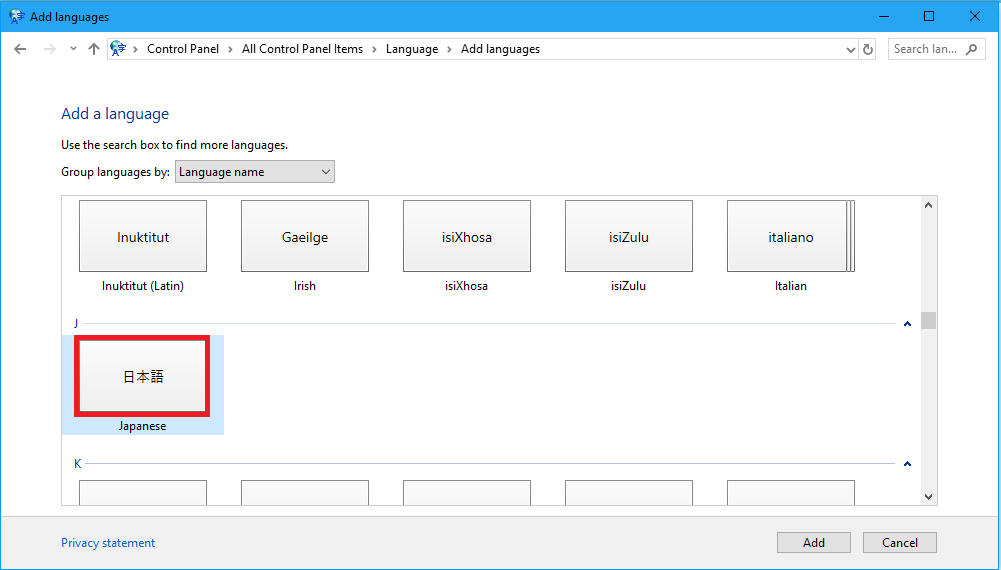Collapse the K language group
This screenshot has height=570, width=1001.
click(x=907, y=464)
